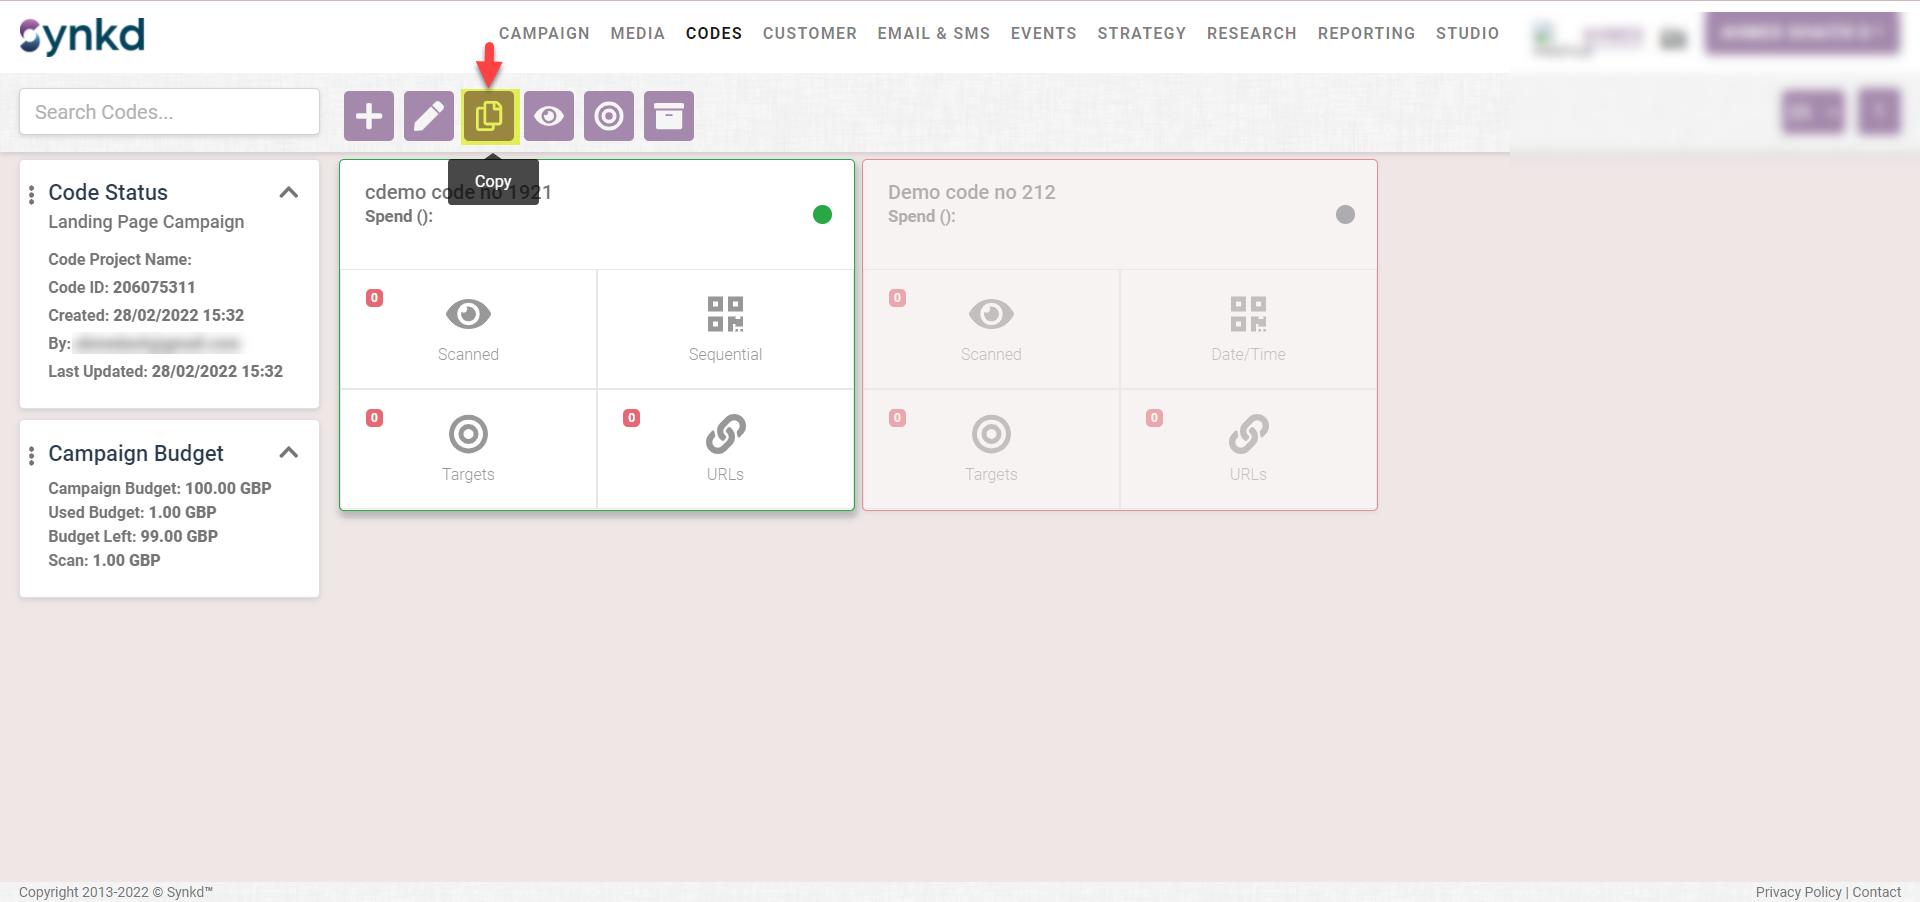Screen dimensions: 1920x902
Task: Toggle green status dot on cdemo code
Action: pos(822,214)
